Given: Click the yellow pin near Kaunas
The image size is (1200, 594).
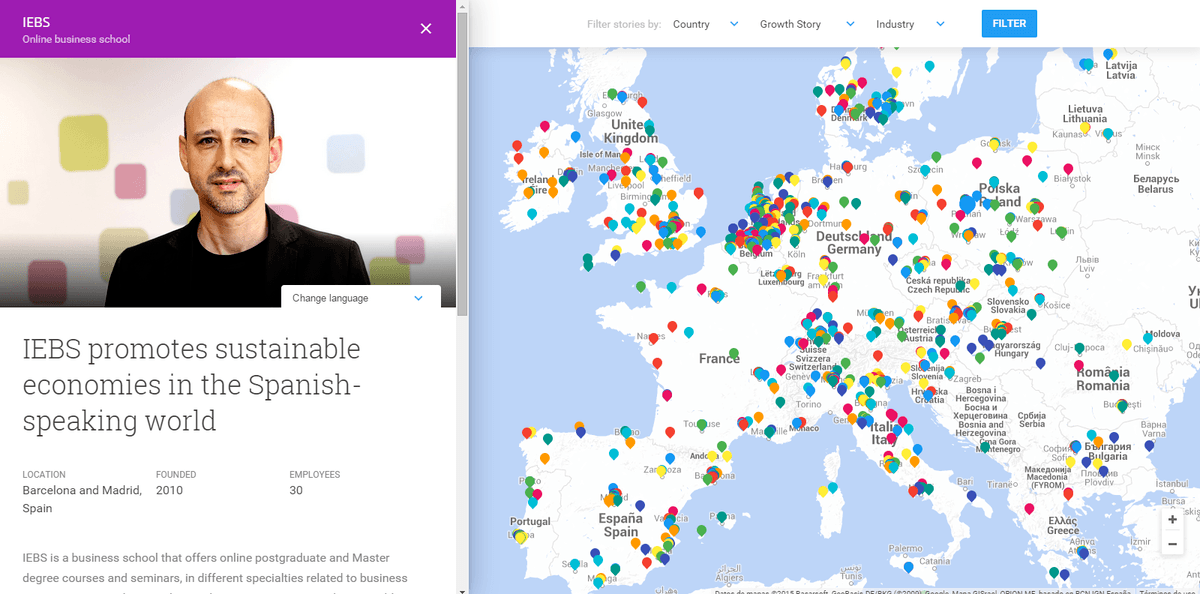Looking at the screenshot, I should tap(1085, 127).
